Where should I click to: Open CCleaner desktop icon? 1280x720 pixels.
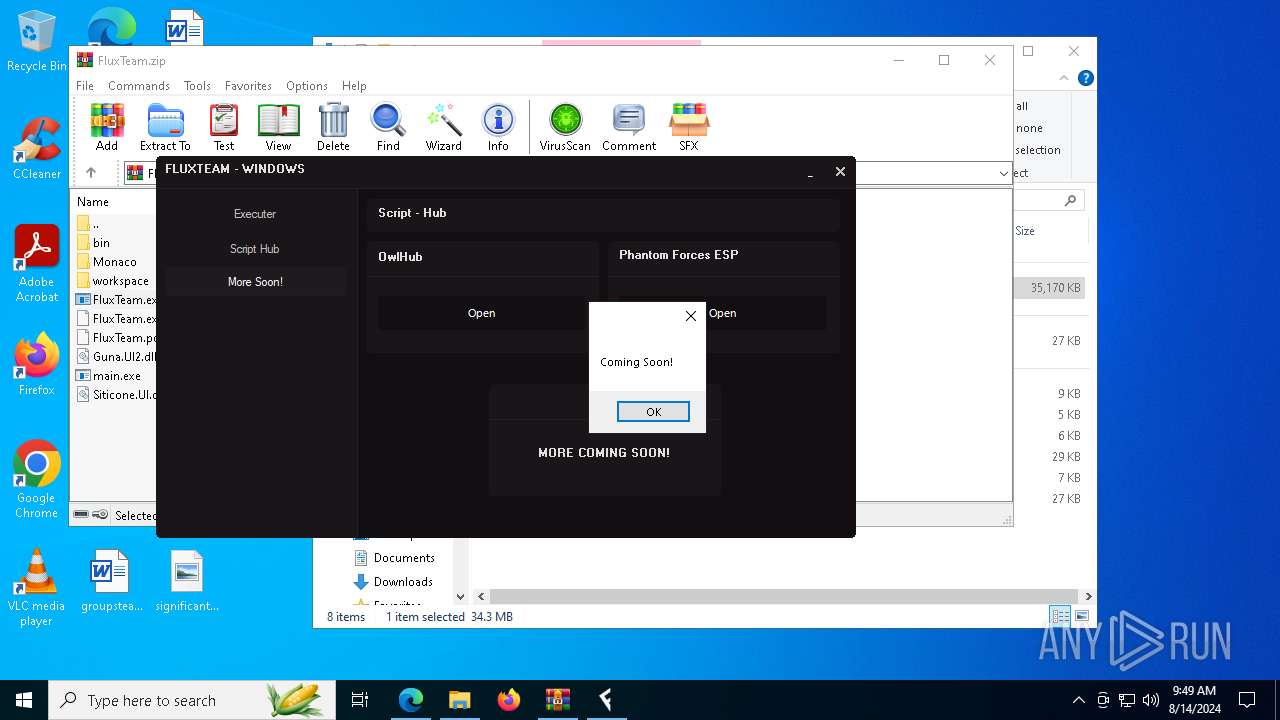coord(36,148)
